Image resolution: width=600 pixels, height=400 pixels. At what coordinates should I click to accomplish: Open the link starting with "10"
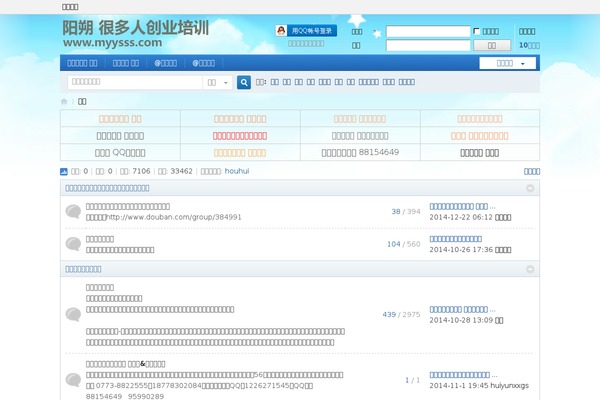(x=529, y=45)
